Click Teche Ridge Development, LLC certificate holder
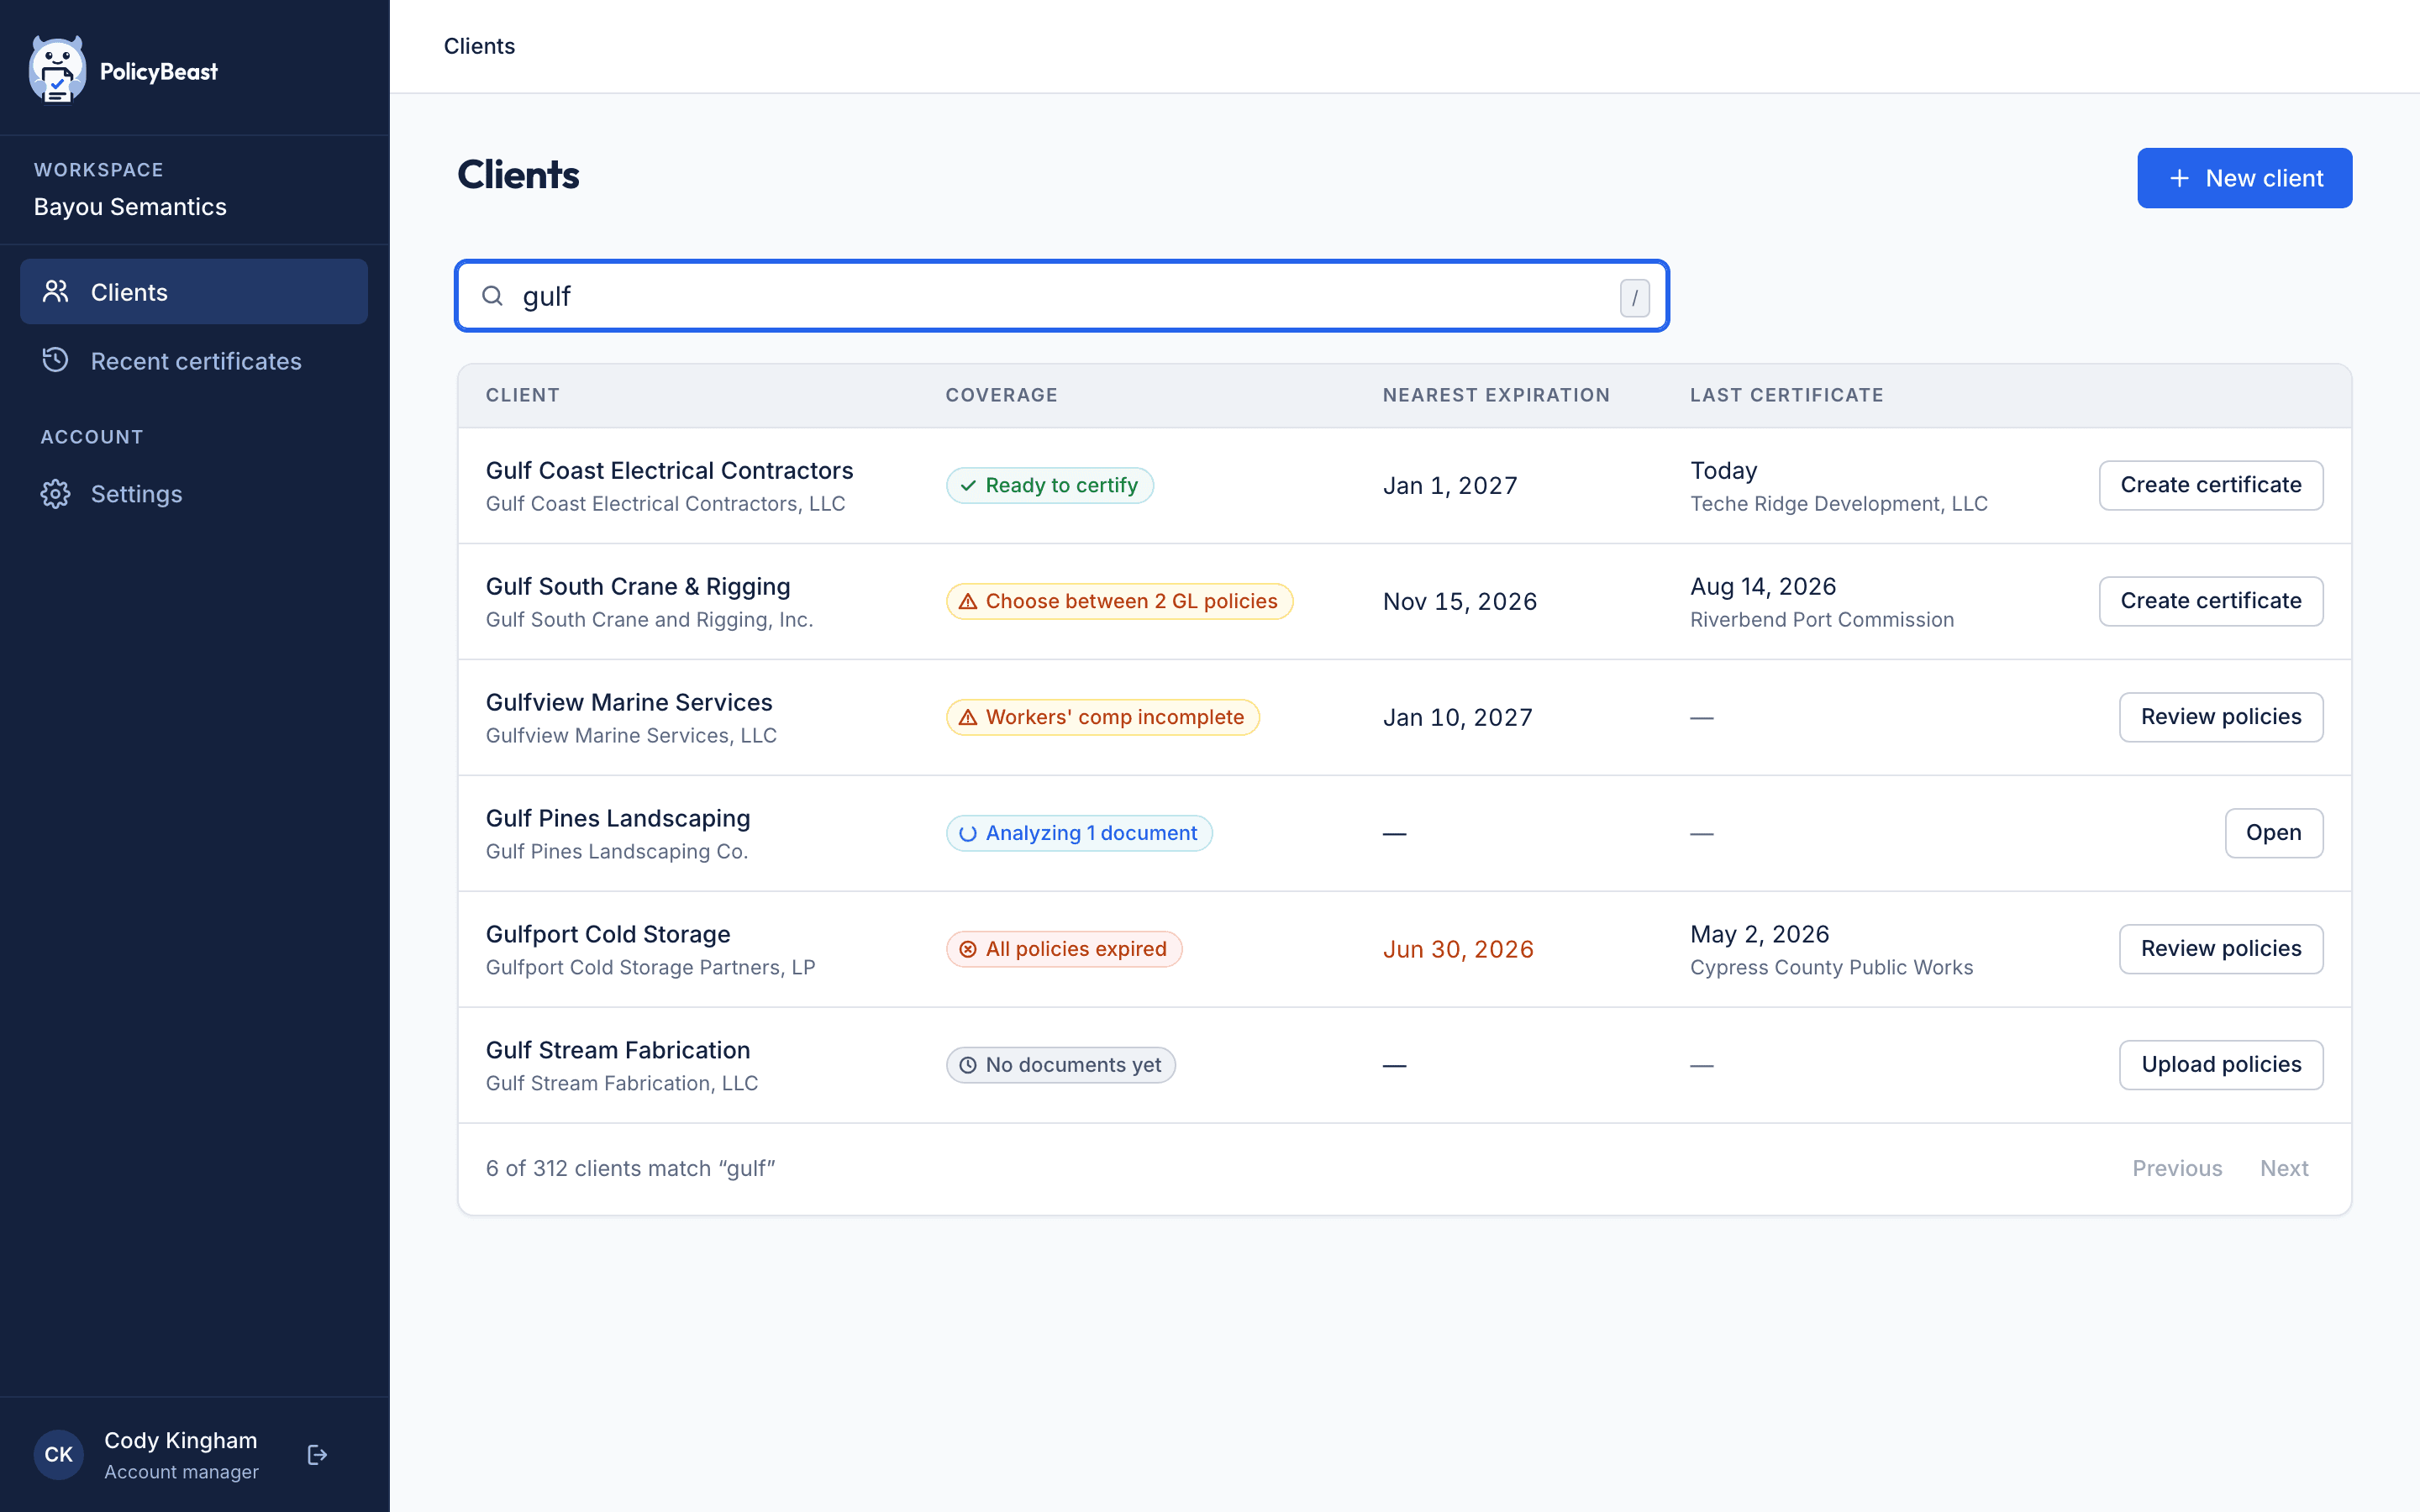The height and width of the screenshot is (1512, 2420). [x=1839, y=504]
